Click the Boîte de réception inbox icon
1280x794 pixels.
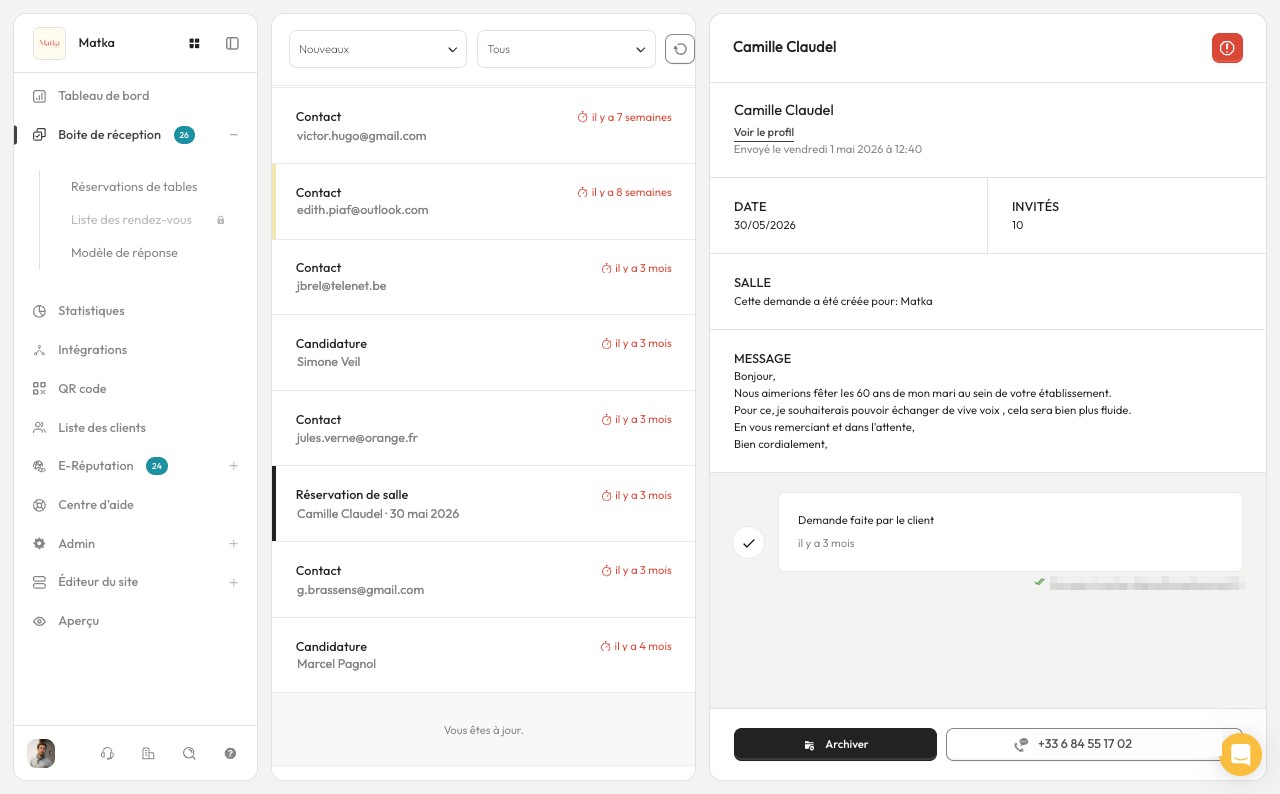[40, 135]
